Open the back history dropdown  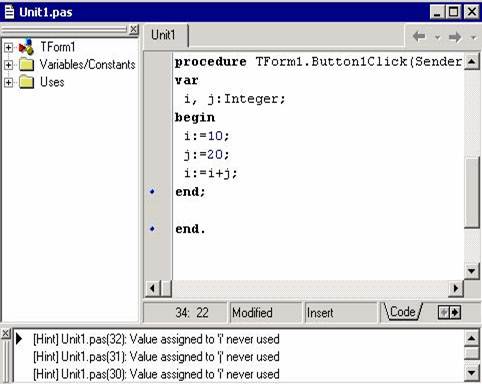coord(437,37)
